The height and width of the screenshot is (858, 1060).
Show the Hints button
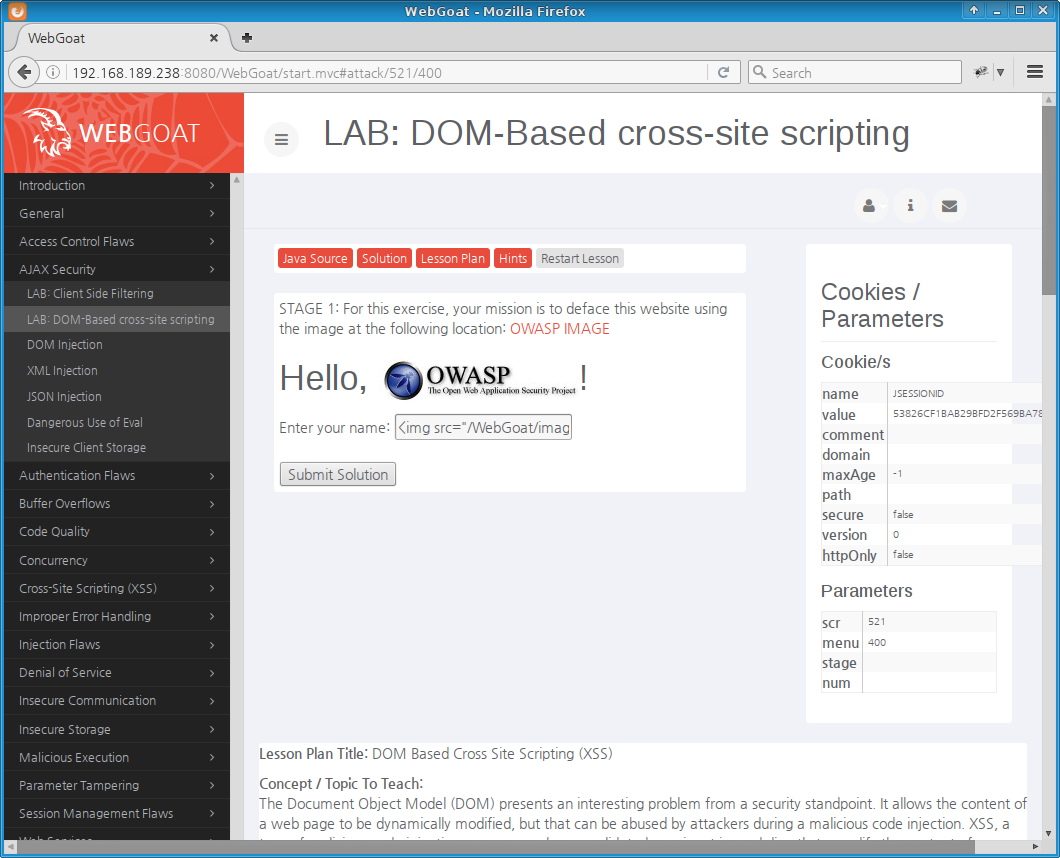(512, 258)
